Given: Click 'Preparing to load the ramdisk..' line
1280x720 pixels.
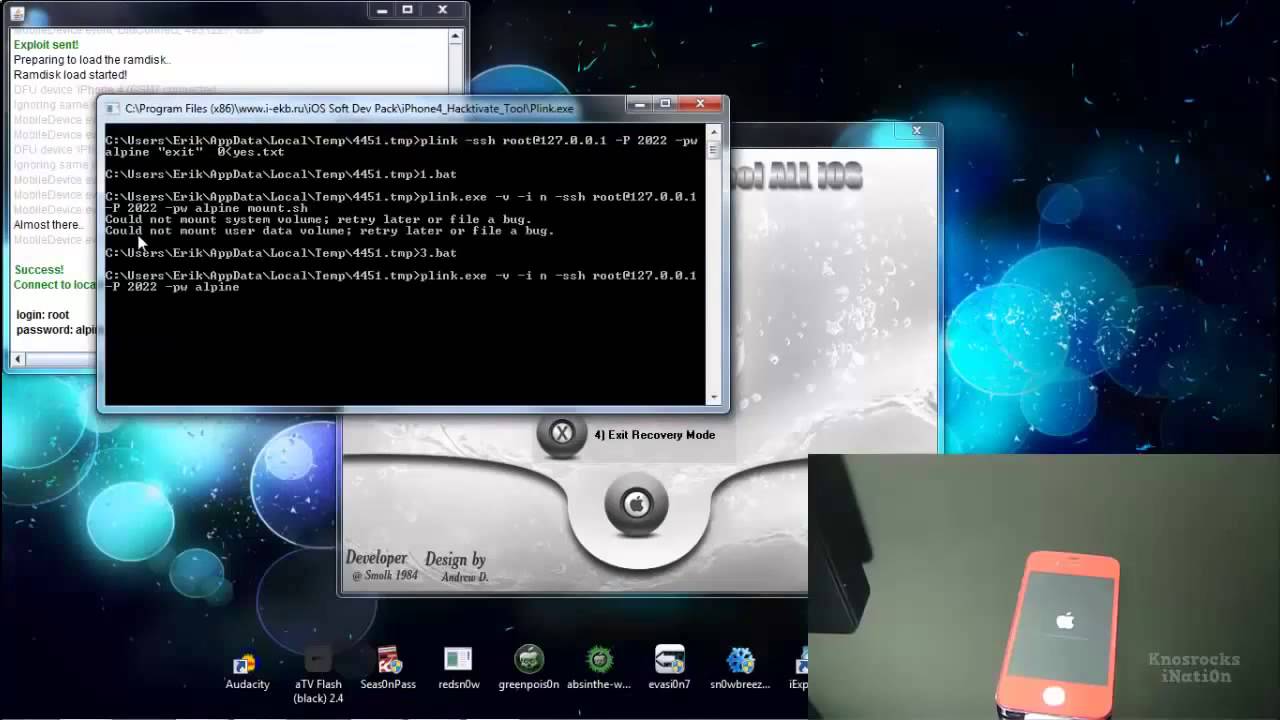Looking at the screenshot, I should [92, 60].
